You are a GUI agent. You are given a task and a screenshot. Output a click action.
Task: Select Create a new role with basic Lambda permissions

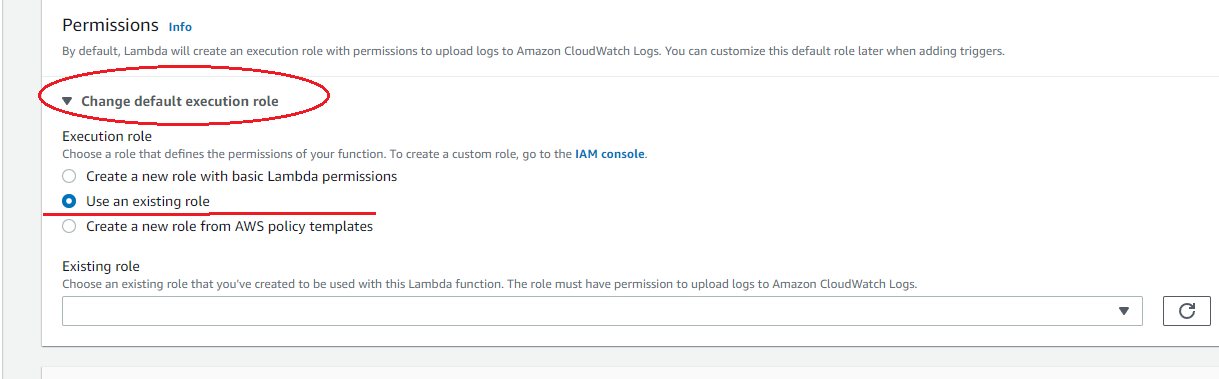69,176
